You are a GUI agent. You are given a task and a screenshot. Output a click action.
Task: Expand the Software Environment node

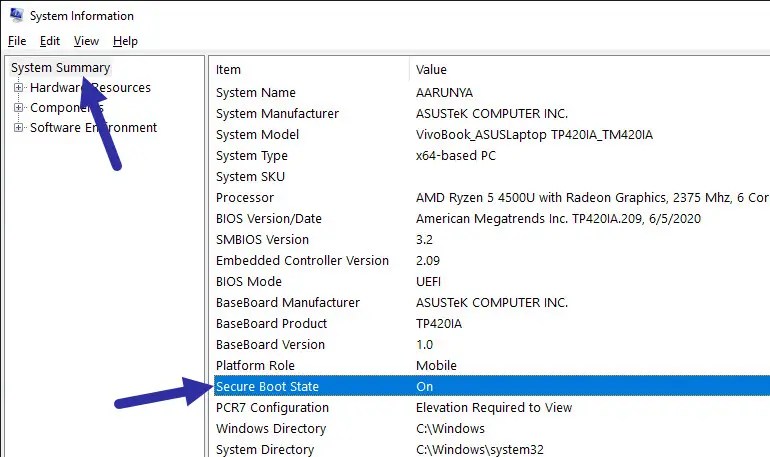(x=19, y=128)
